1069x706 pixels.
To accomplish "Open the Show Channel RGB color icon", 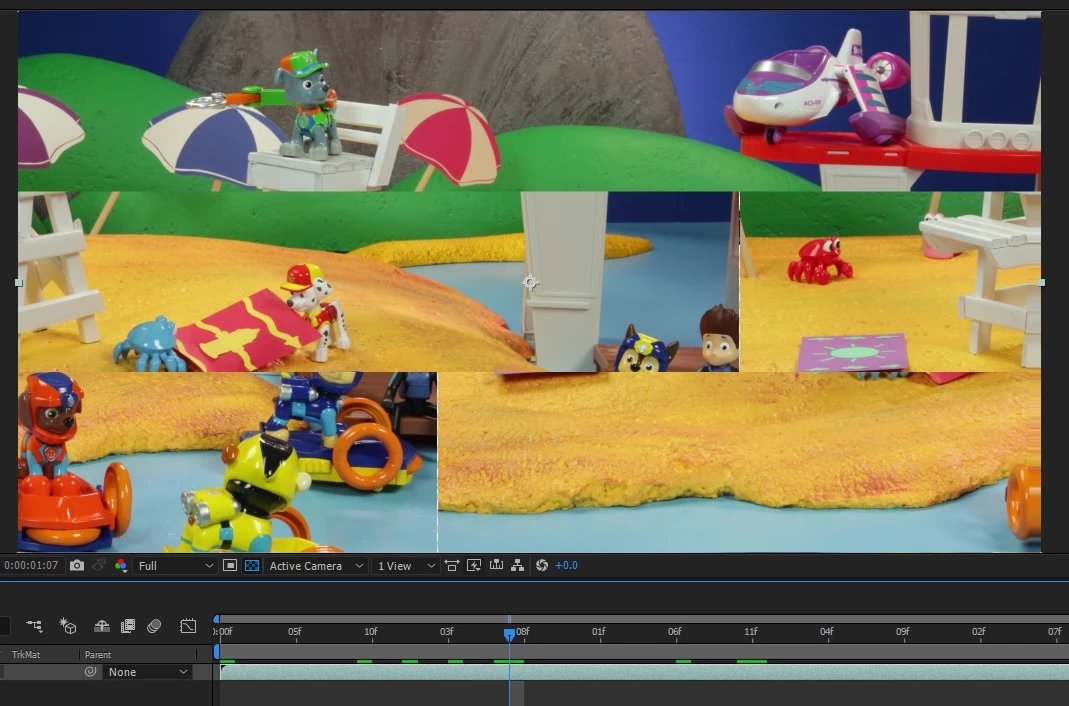I will click(x=121, y=566).
